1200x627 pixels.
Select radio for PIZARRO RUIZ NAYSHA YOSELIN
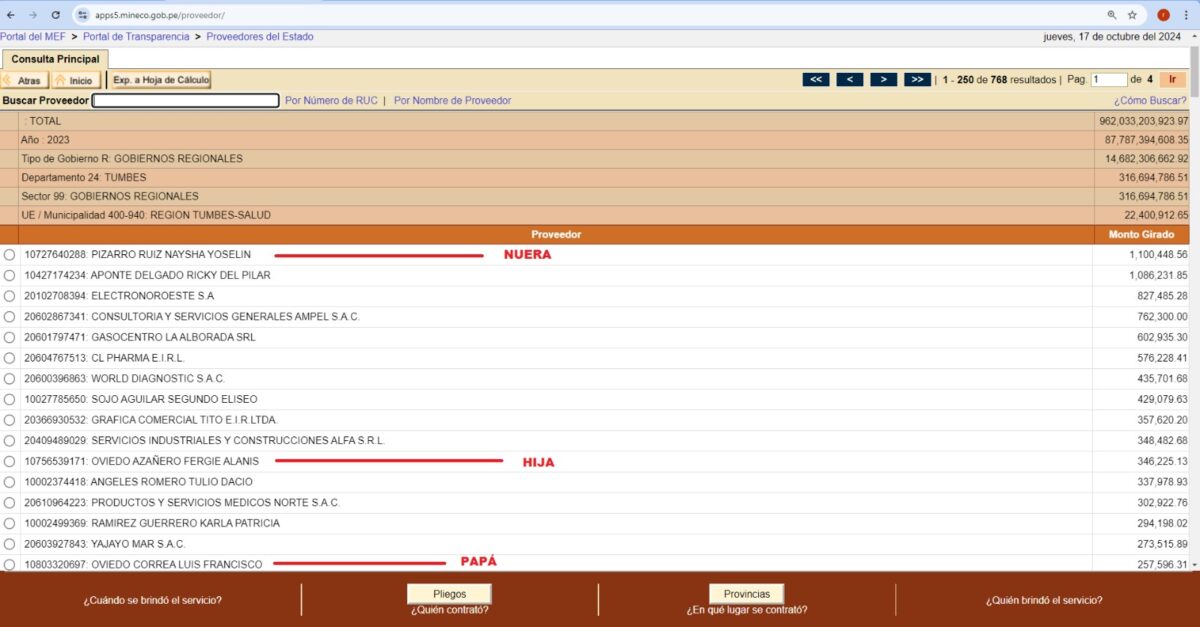click(9, 255)
